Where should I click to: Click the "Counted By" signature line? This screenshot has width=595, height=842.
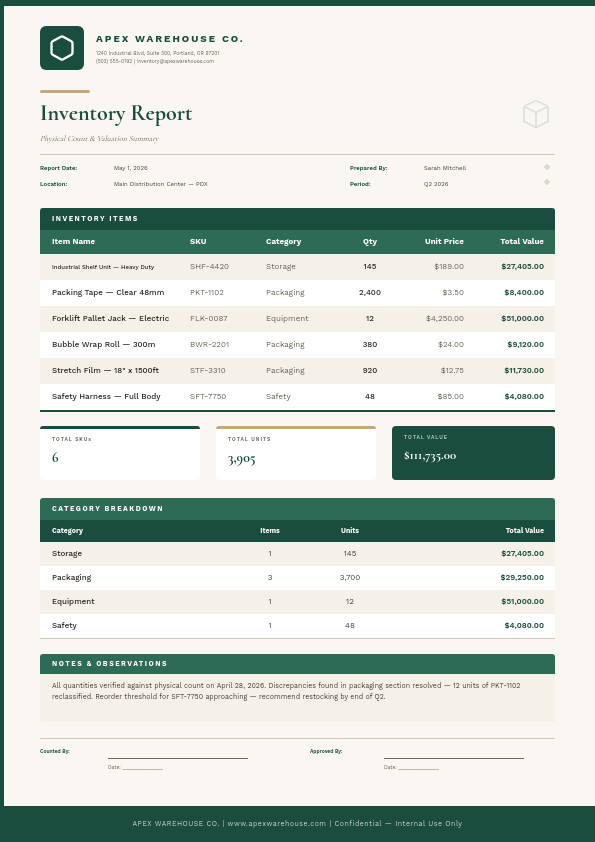[178, 758]
